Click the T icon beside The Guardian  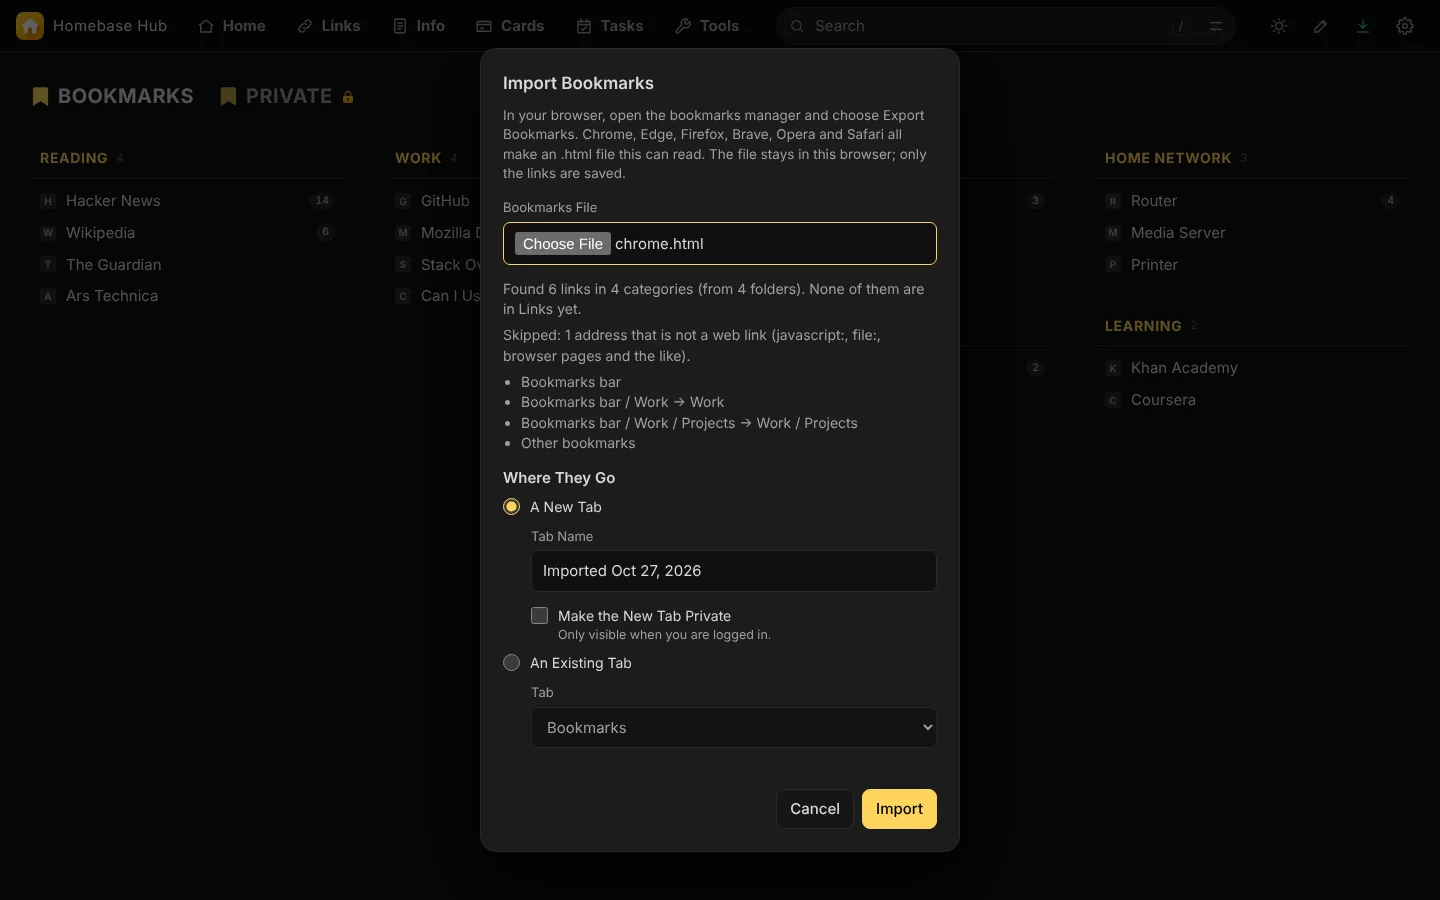pyautogui.click(x=48, y=265)
